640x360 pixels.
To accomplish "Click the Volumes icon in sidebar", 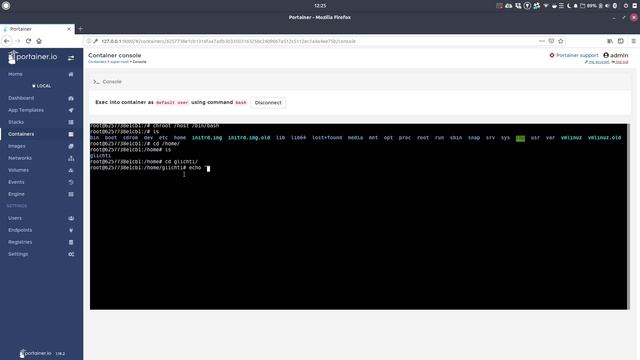I will pyautogui.click(x=71, y=170).
